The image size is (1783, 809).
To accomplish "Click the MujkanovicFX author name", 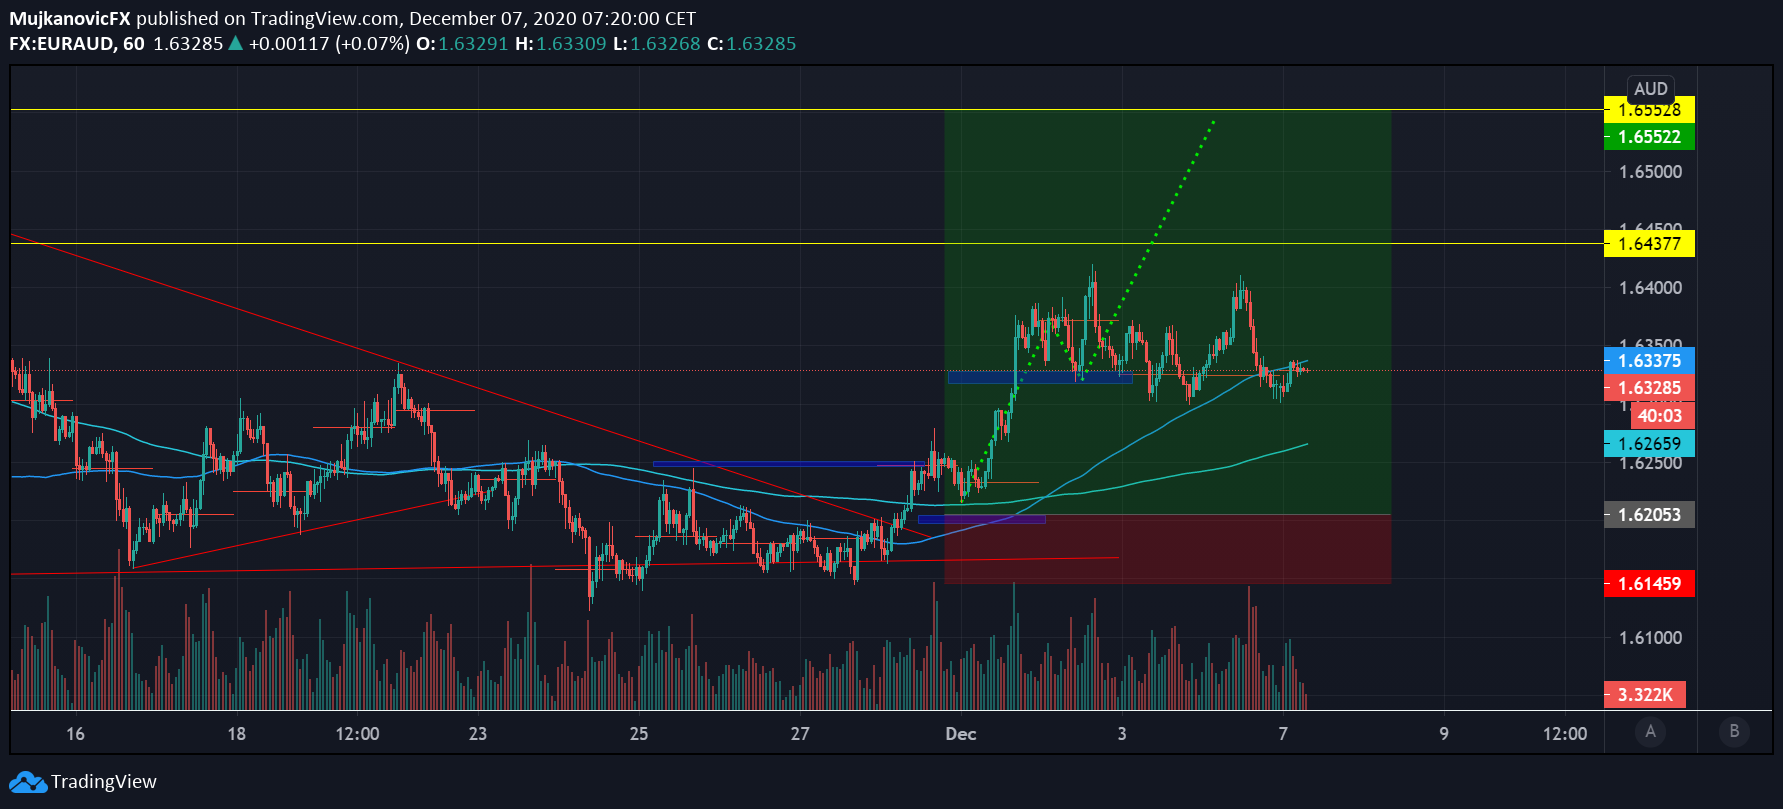I will (70, 18).
